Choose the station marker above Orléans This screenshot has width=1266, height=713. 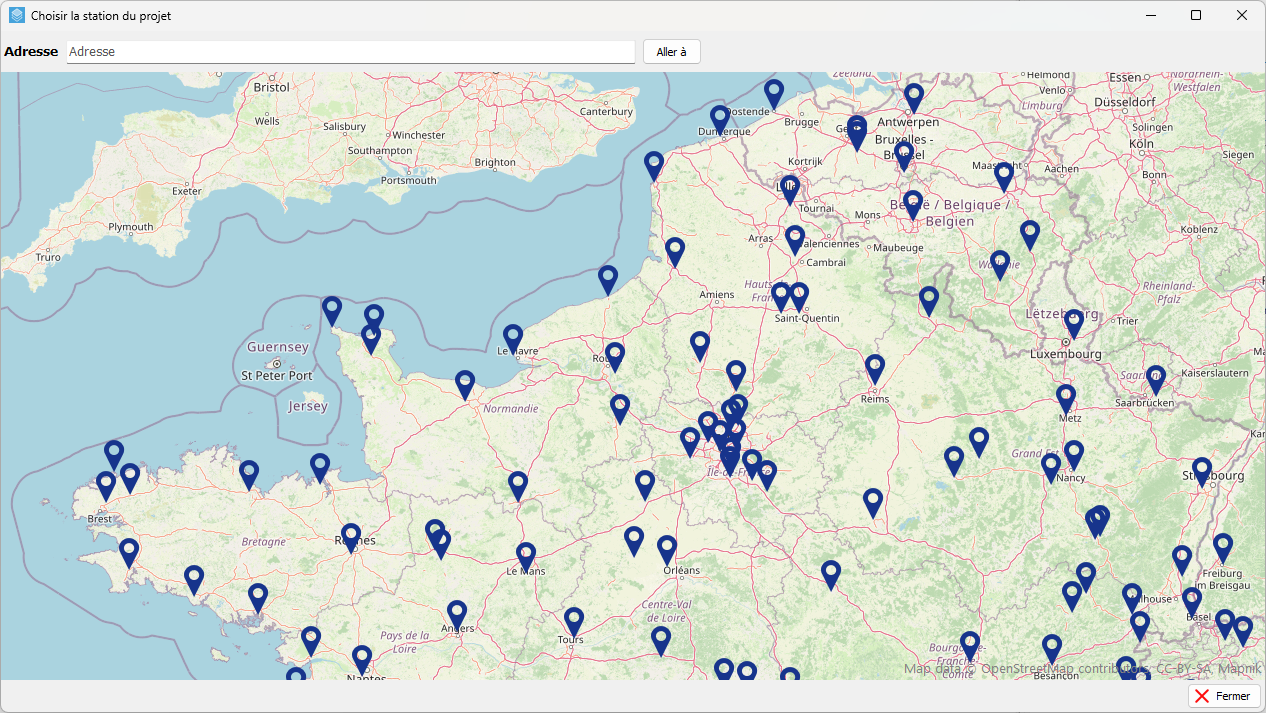[x=667, y=549]
